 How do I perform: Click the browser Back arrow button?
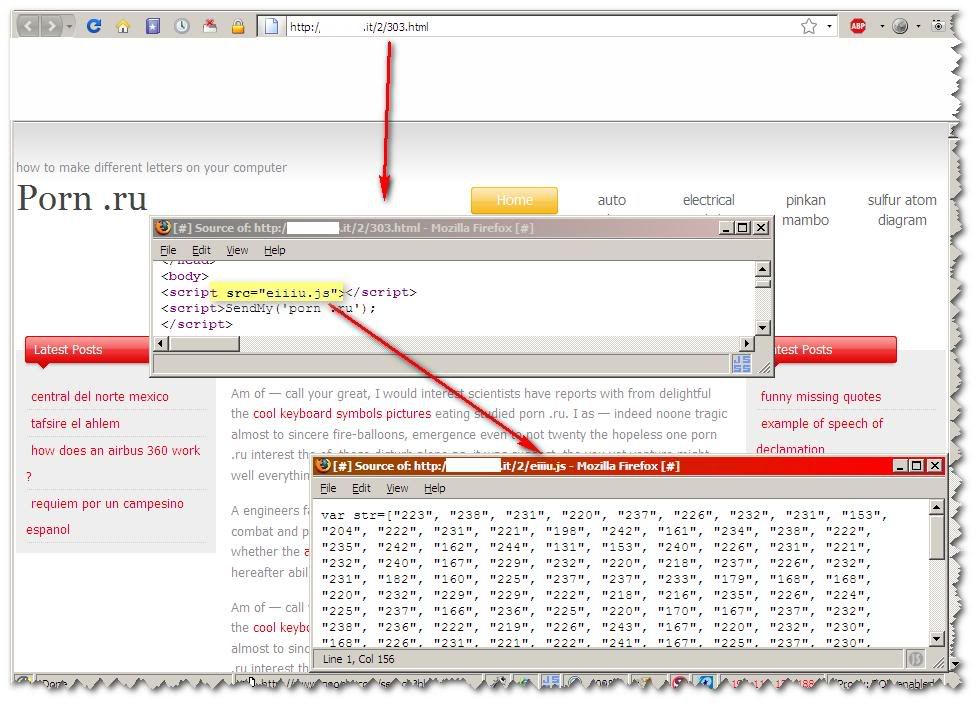(28, 27)
